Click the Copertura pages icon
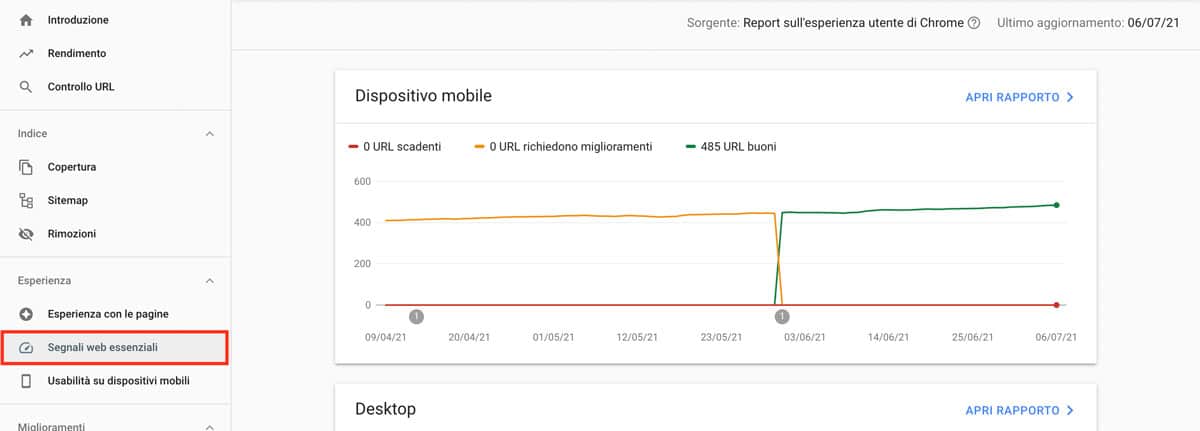1200x431 pixels. pyautogui.click(x=27, y=167)
